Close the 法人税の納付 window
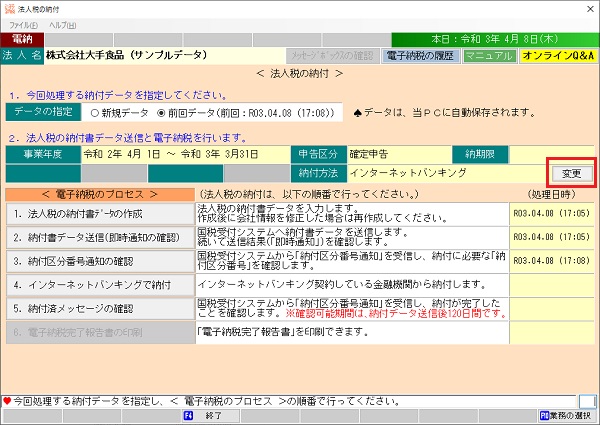Viewport: 600px width, 425px height. pos(590,9)
